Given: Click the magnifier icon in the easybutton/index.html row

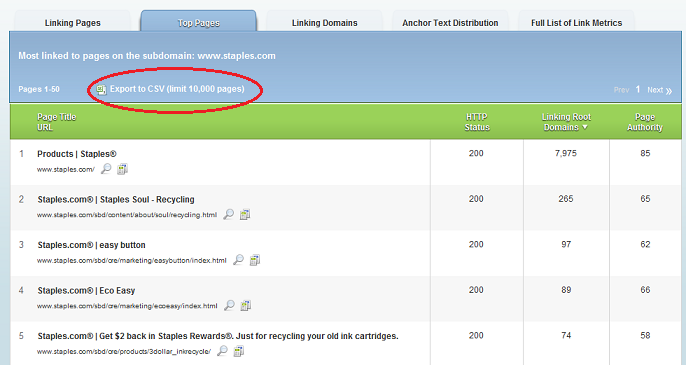Looking at the screenshot, I should (238, 260).
